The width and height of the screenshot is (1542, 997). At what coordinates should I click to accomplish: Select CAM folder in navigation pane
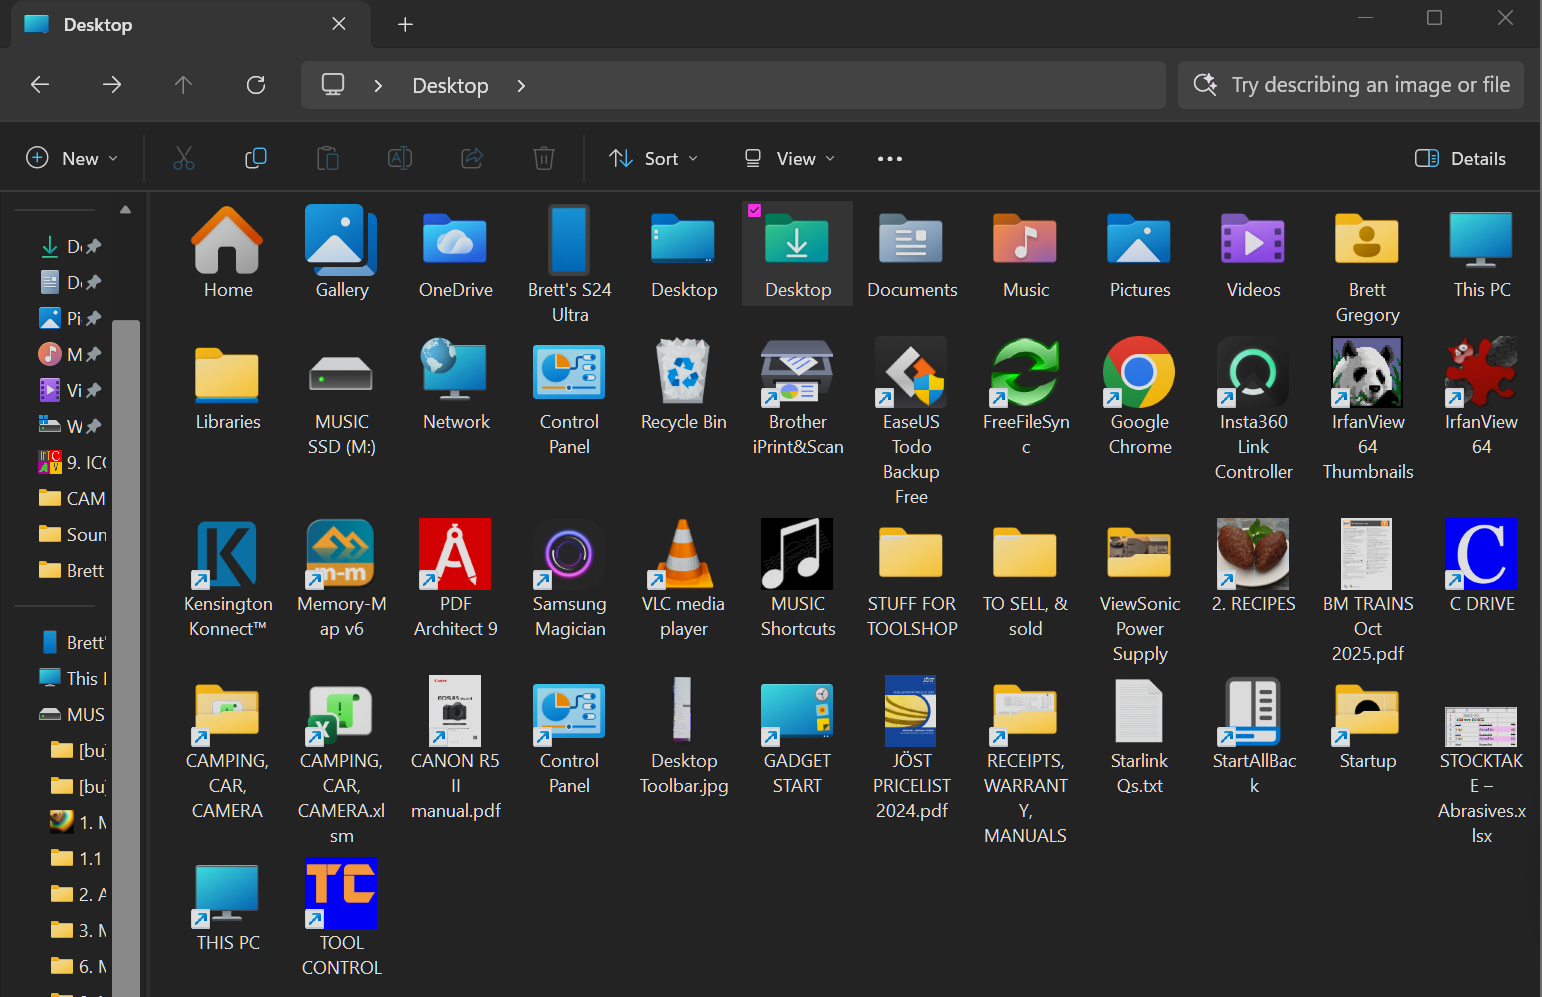[72, 498]
